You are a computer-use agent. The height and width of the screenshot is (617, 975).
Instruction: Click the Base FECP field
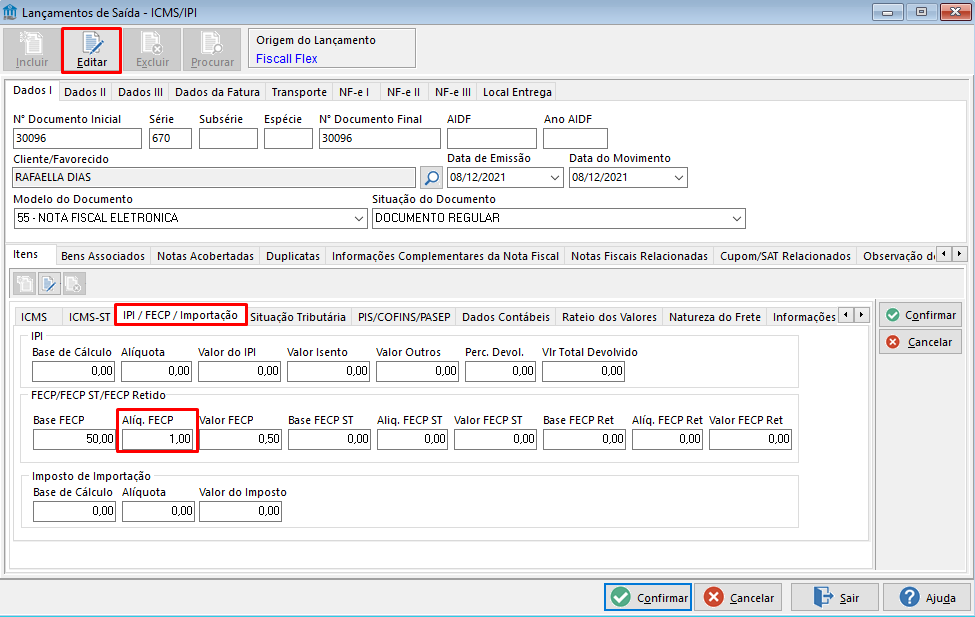point(74,439)
